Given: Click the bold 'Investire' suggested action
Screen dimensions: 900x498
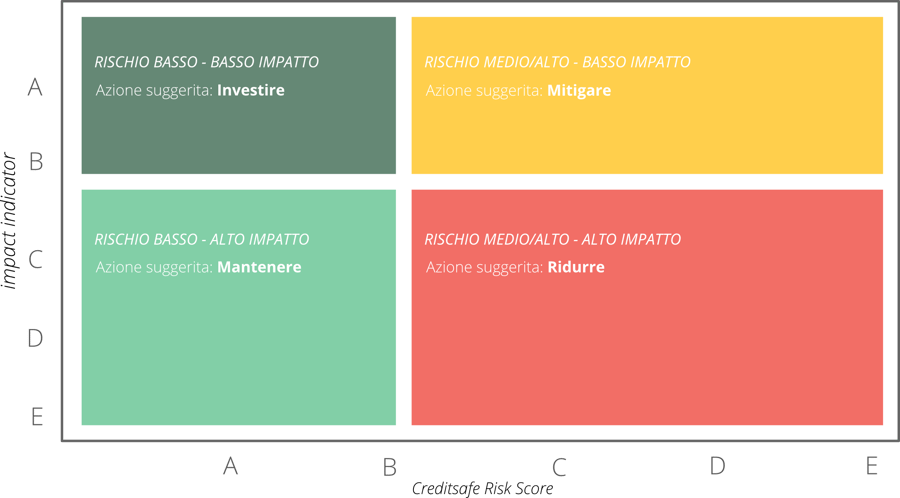Looking at the screenshot, I should 250,90.
